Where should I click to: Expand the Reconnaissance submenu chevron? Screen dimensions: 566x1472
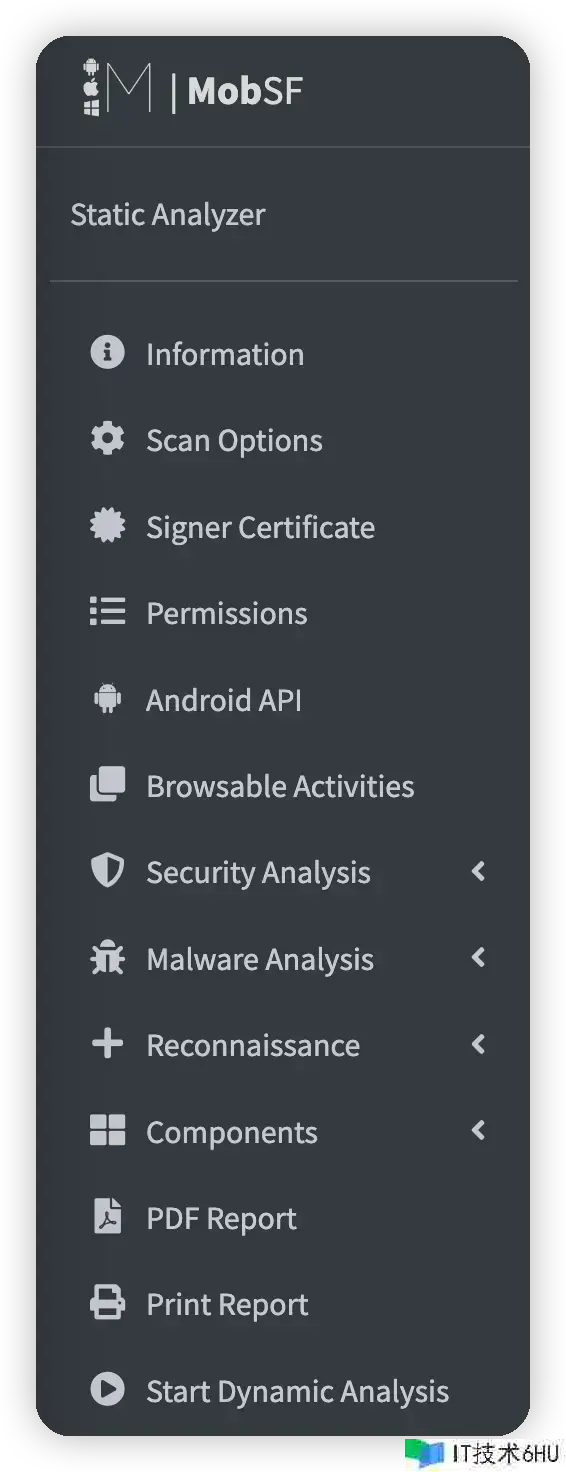[x=478, y=1044]
